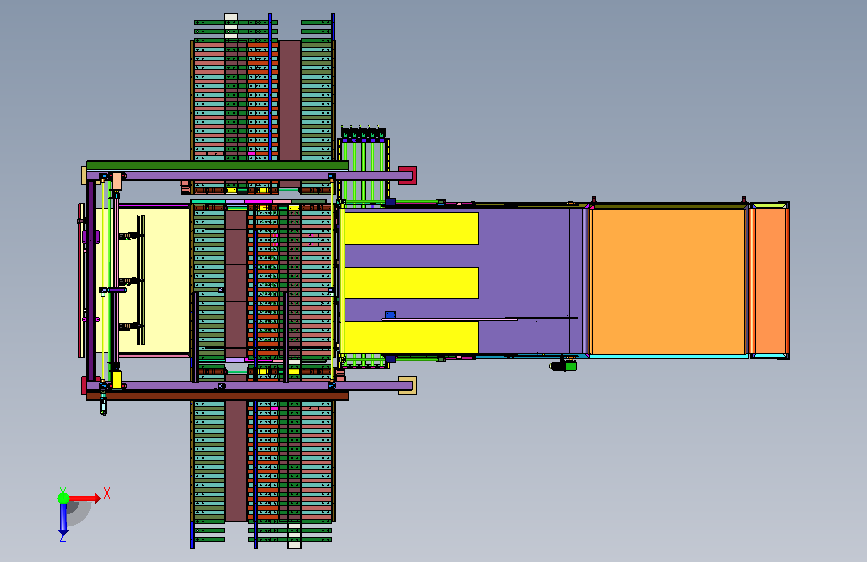867x562 pixels.
Task: Select the tan bracket on lower purple beam
Action: coord(409,386)
